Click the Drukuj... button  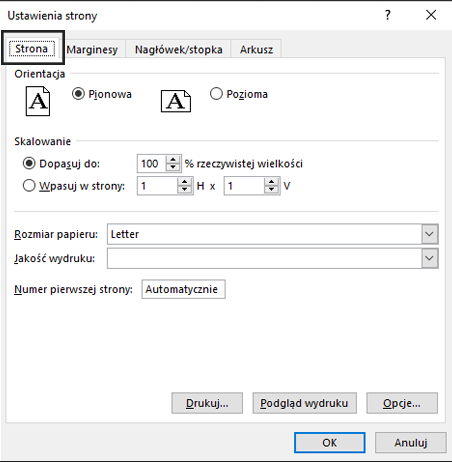click(207, 403)
